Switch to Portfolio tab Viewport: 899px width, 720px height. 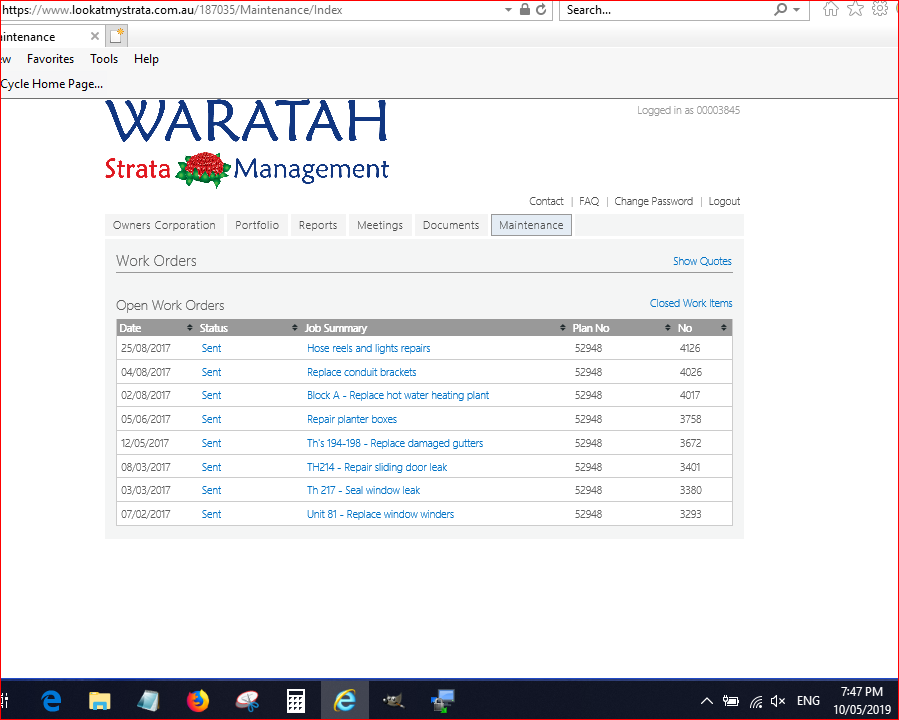[257, 225]
